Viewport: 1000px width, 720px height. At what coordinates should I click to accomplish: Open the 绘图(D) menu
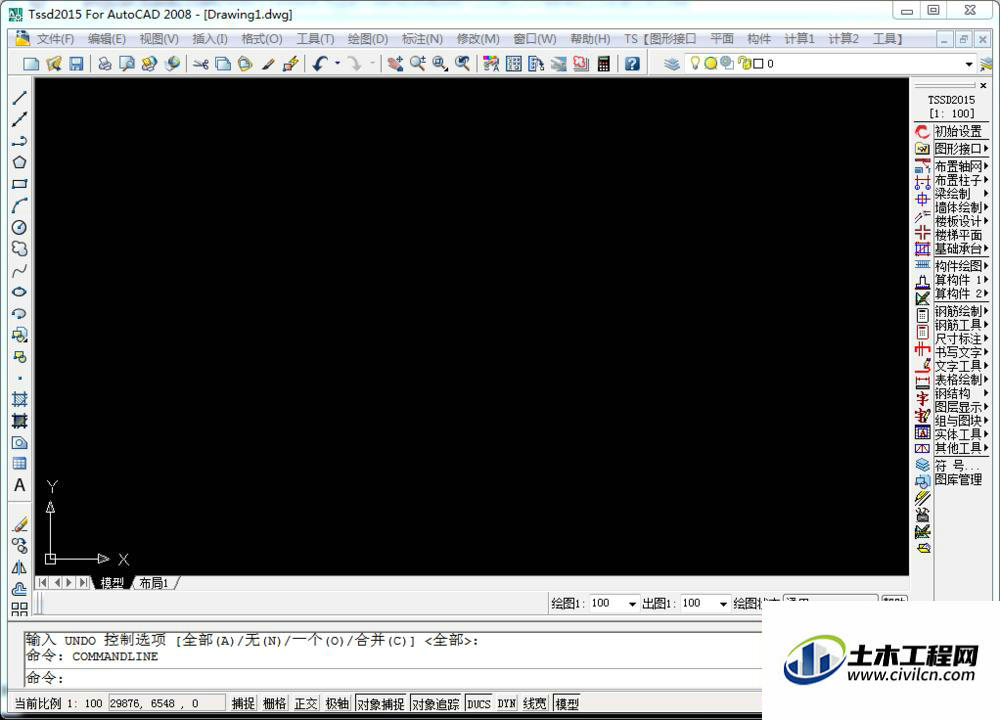click(x=367, y=39)
